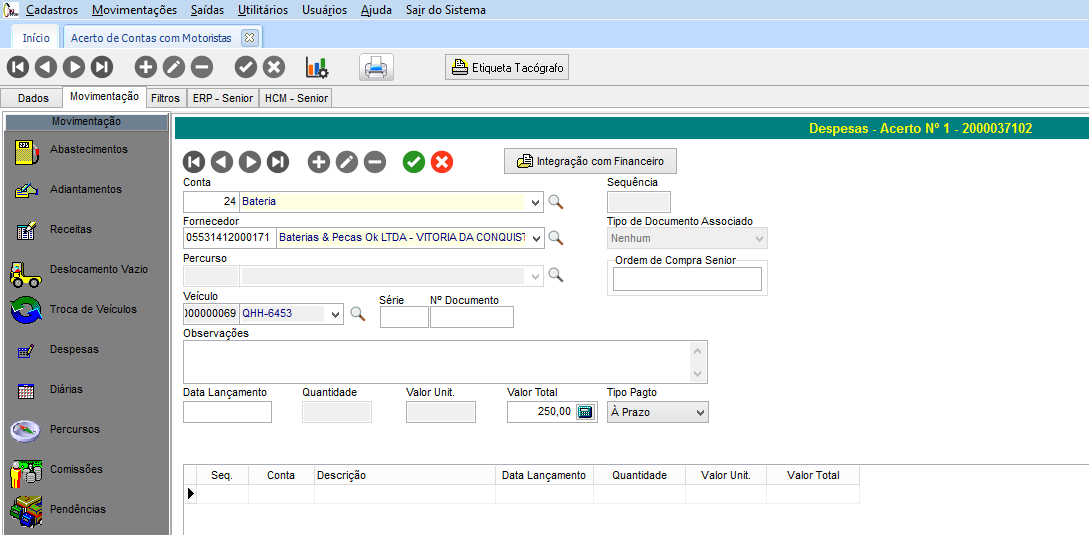Open the Cadastros menu

[51, 10]
